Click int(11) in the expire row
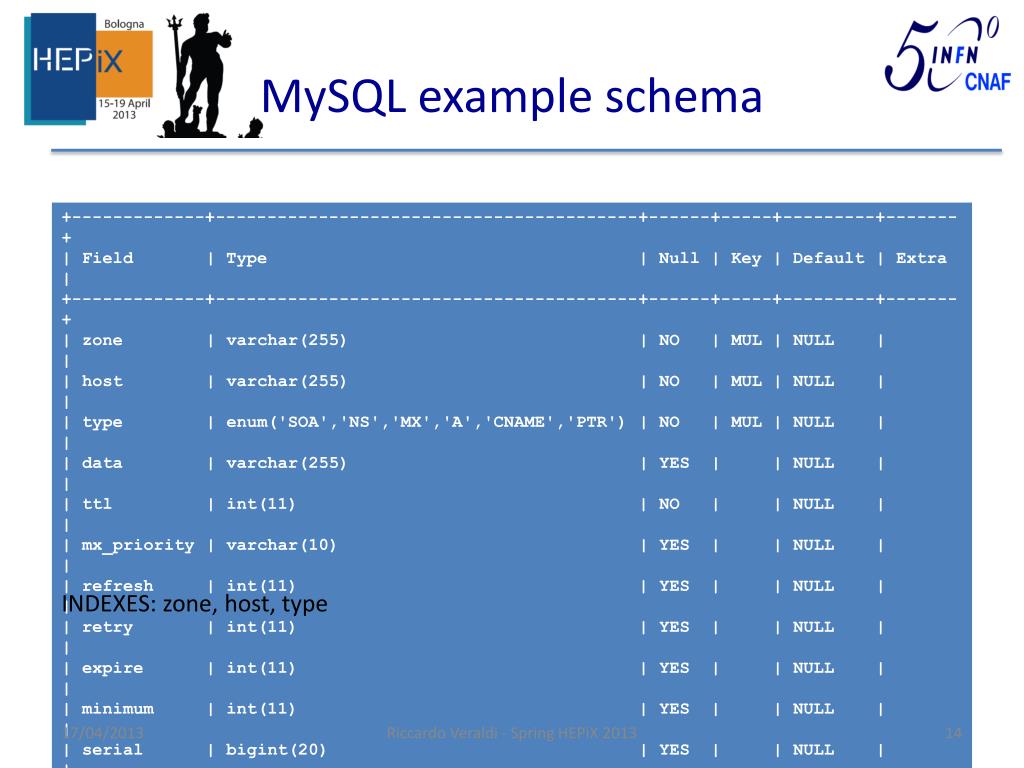Viewport: 1024px width, 768px height. pos(261,668)
